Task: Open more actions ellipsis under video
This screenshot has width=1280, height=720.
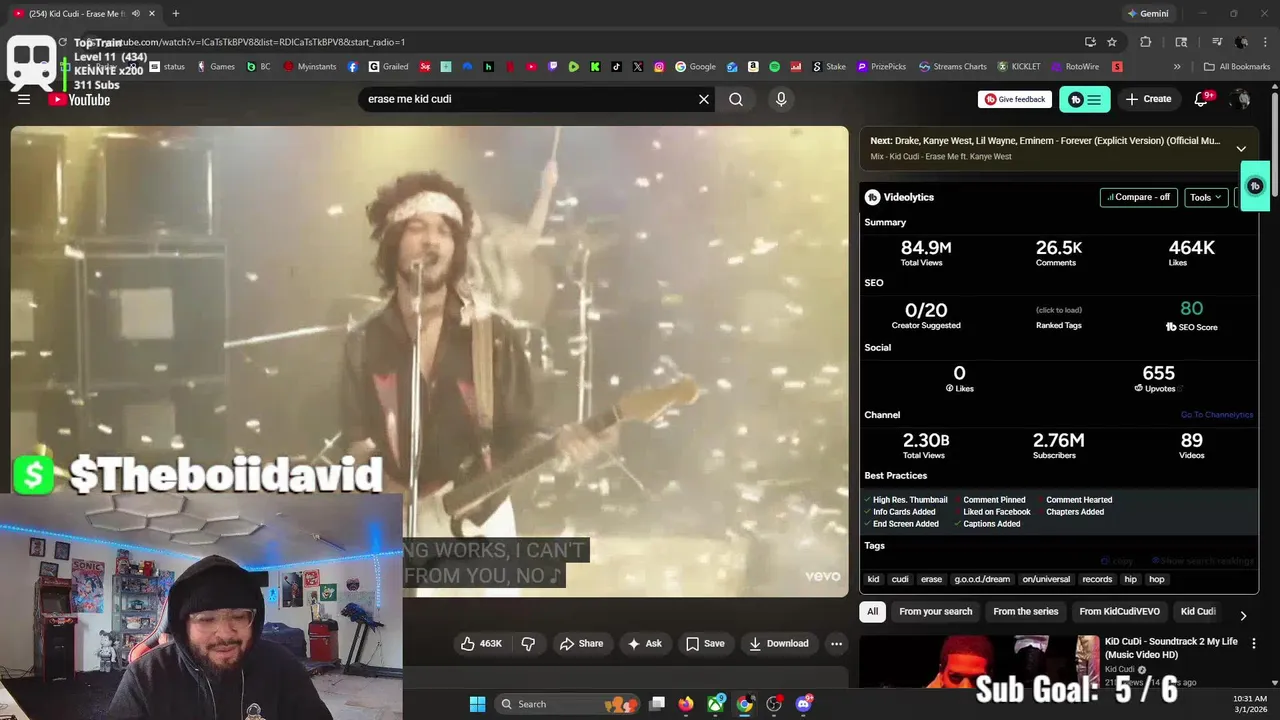Action: (x=837, y=643)
